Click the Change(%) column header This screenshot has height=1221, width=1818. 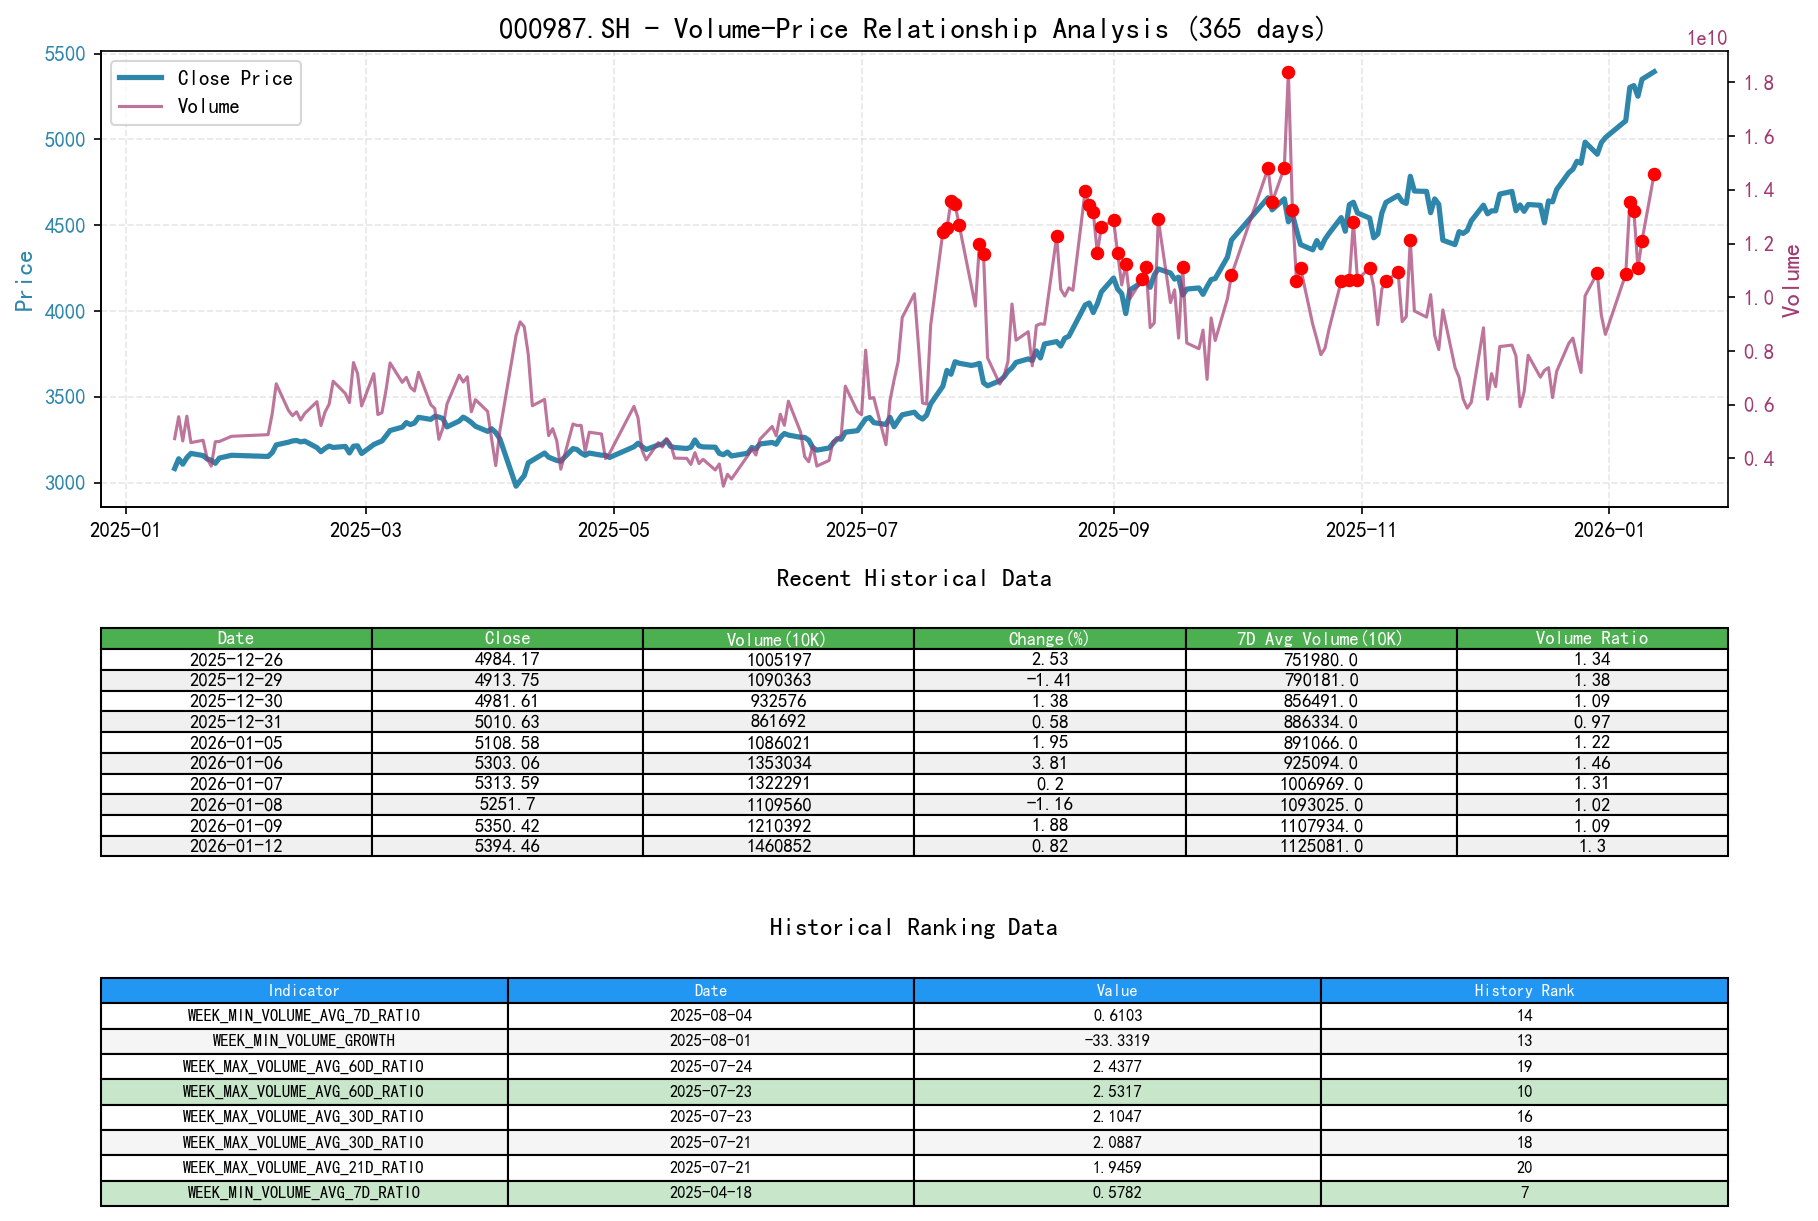1048,638
